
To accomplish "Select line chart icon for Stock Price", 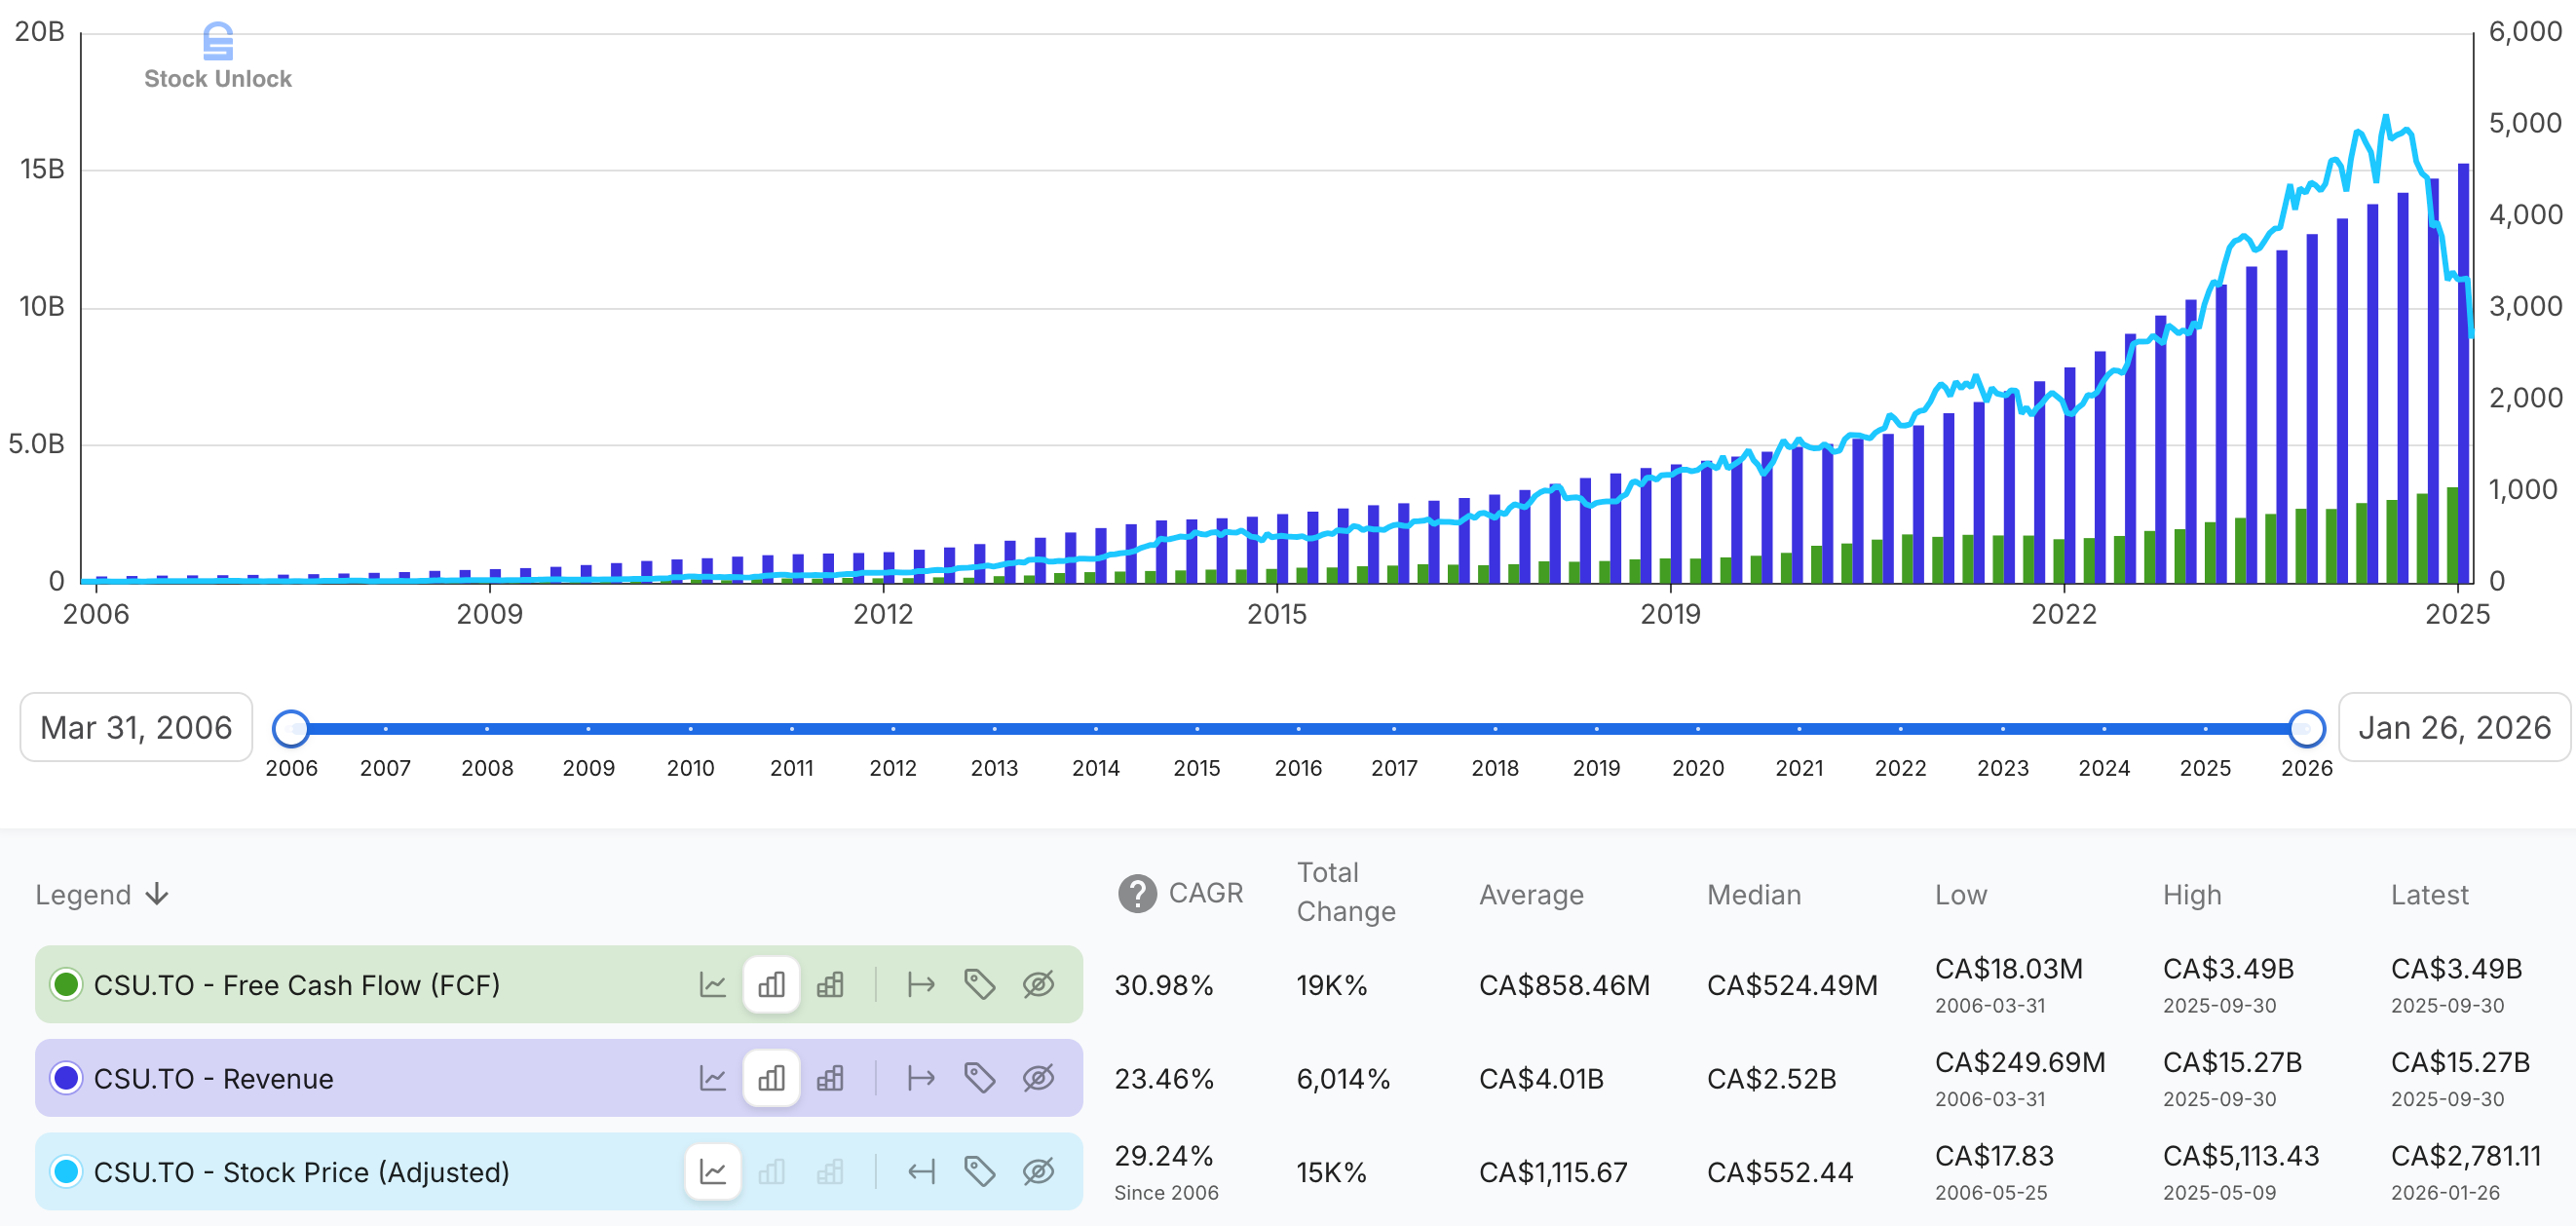I will (712, 1171).
